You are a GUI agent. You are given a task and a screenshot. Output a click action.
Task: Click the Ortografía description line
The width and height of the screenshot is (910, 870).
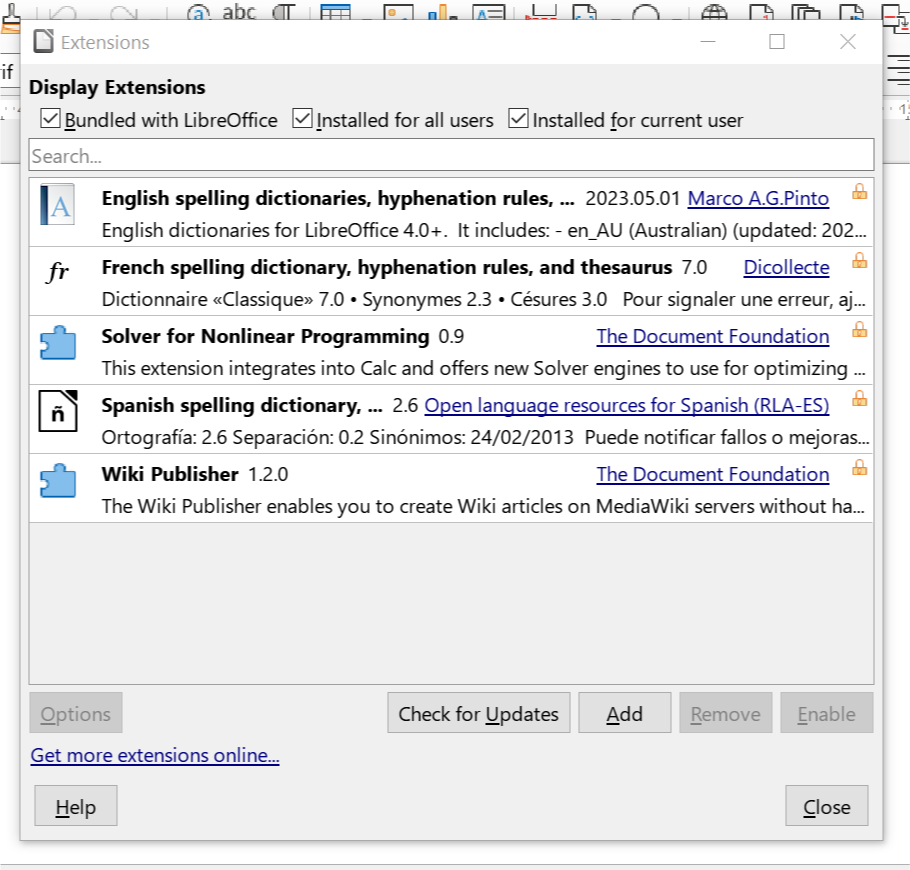[x=485, y=438]
